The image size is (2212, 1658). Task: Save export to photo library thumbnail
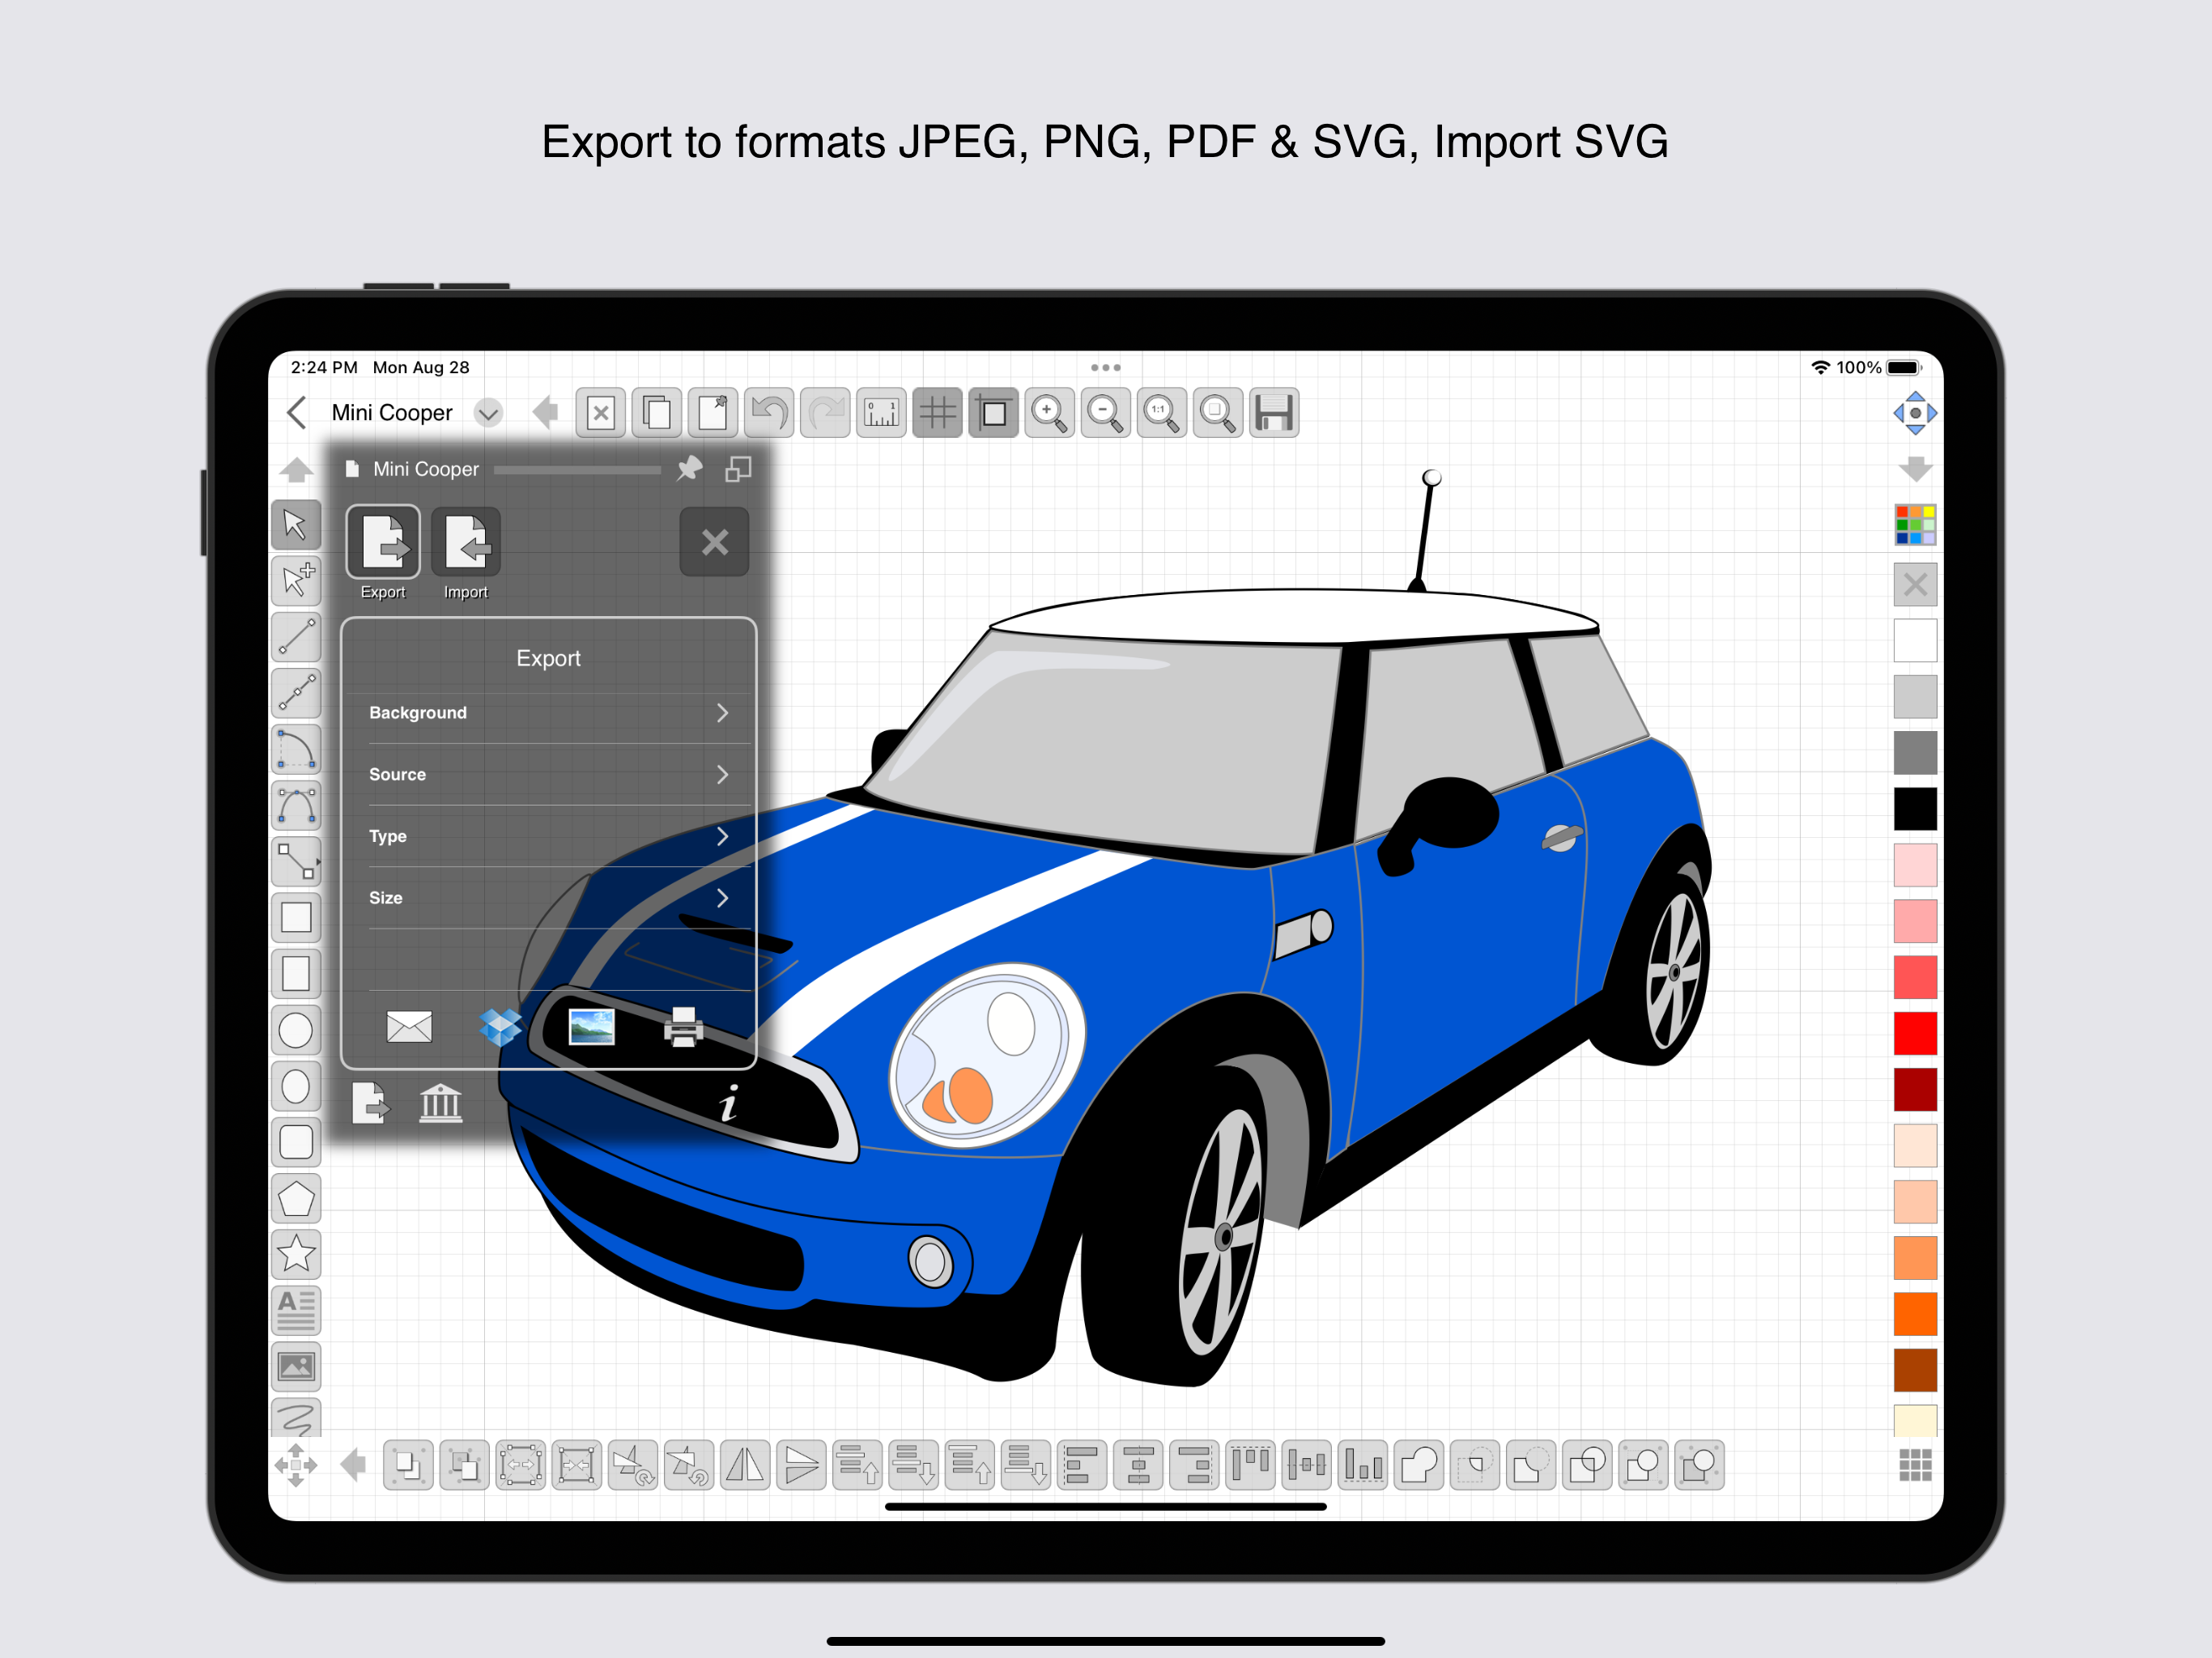pos(591,1026)
